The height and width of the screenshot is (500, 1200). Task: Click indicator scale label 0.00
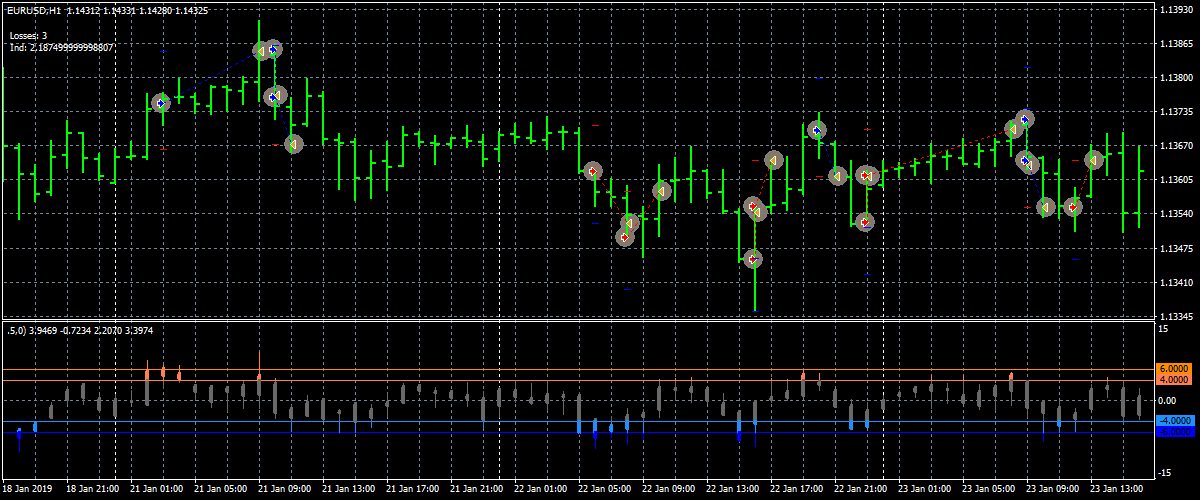1168,400
